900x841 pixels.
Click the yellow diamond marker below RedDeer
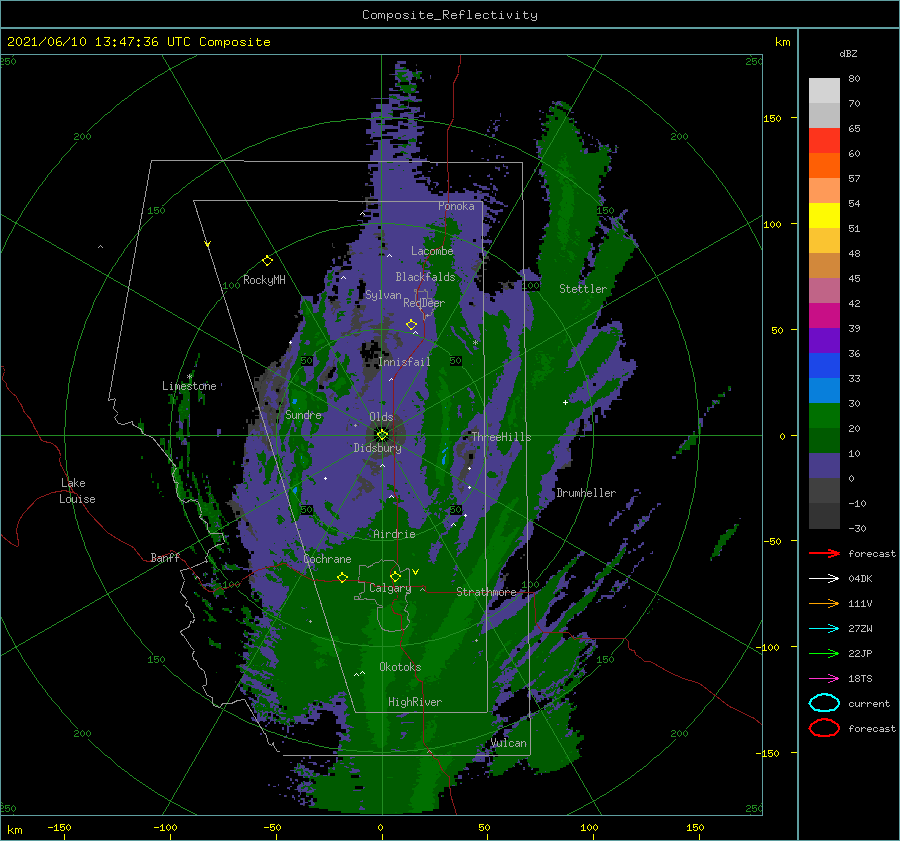411,325
